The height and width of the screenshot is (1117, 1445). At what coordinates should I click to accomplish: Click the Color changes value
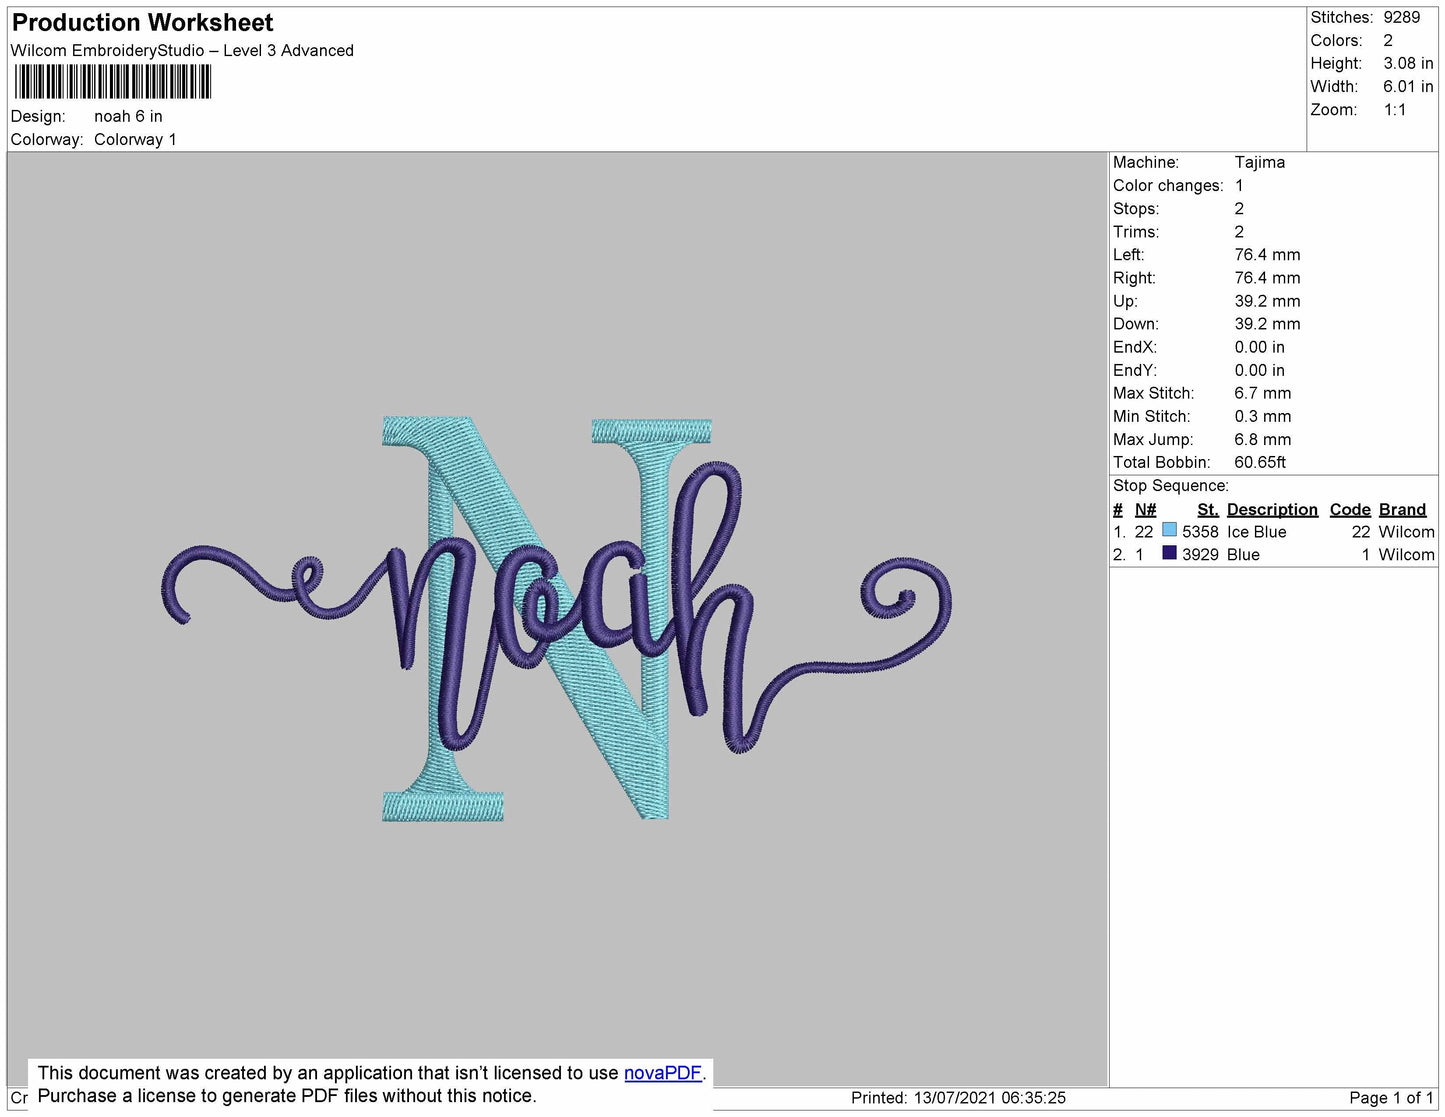pyautogui.click(x=1239, y=185)
